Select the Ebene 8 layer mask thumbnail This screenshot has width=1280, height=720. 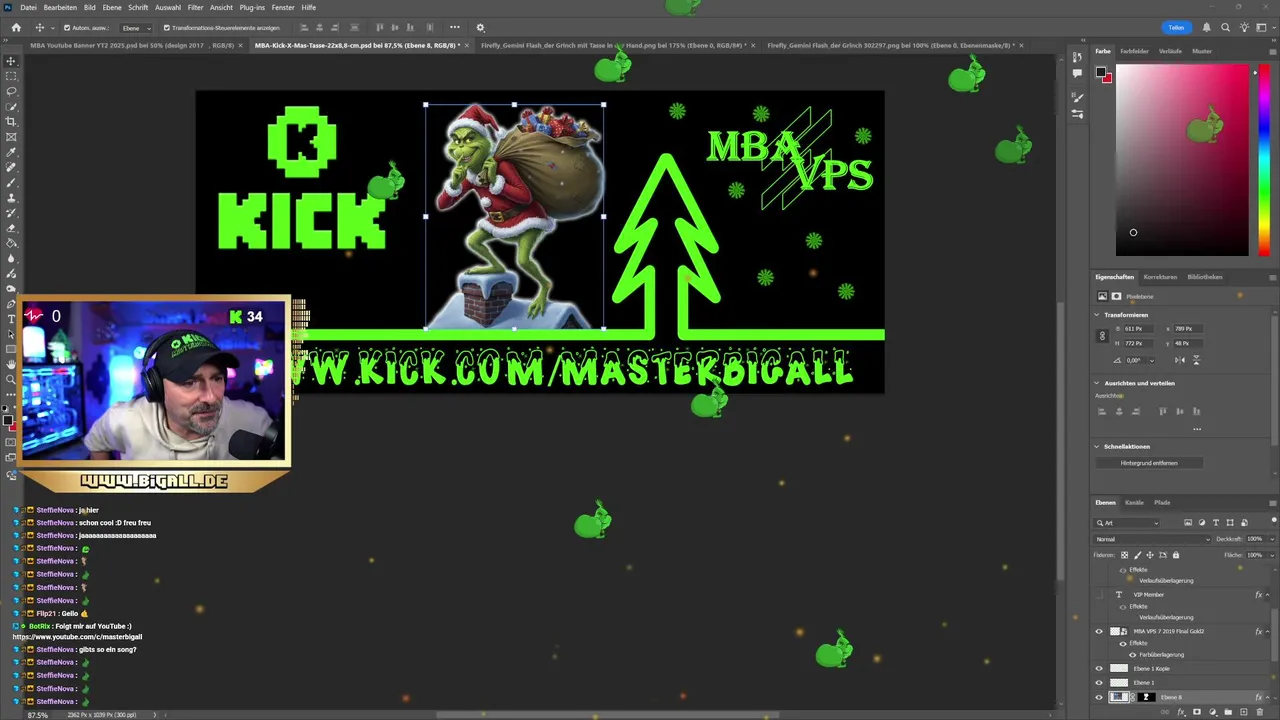[x=1146, y=697]
